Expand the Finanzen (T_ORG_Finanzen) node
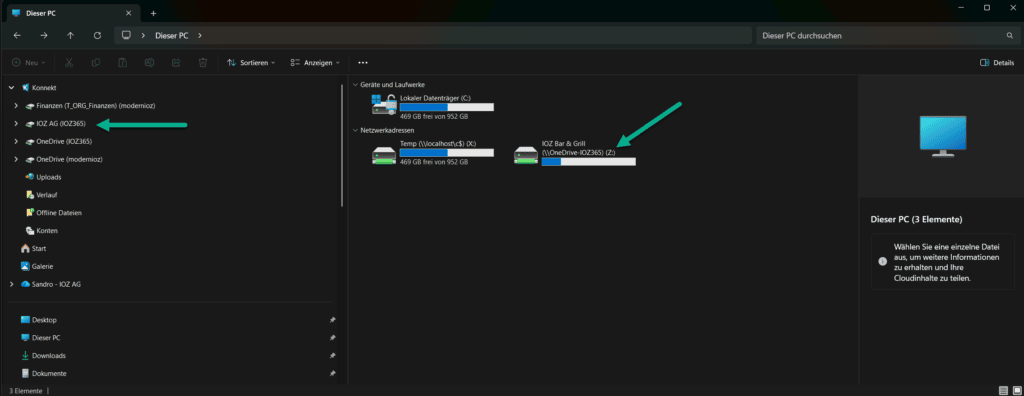Image resolution: width=1024 pixels, height=396 pixels. click(16, 105)
